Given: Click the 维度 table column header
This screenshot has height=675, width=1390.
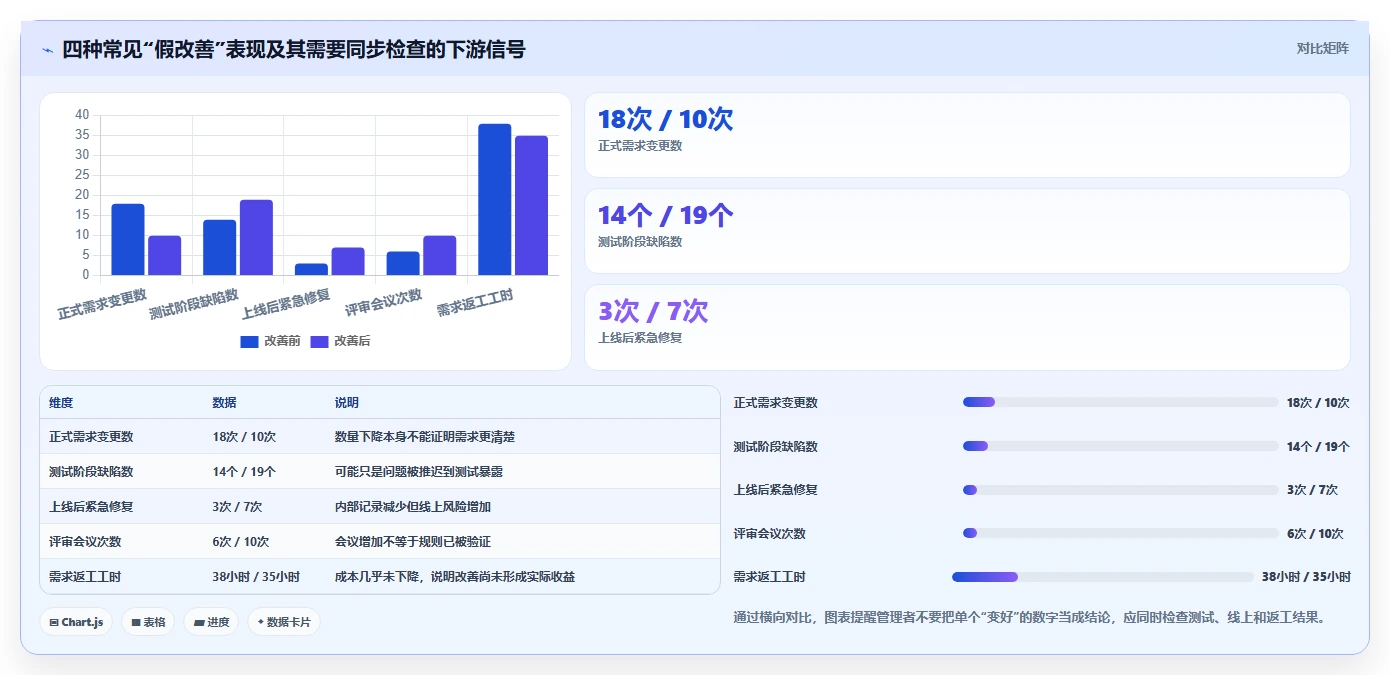Looking at the screenshot, I should pyautogui.click(x=61, y=403).
